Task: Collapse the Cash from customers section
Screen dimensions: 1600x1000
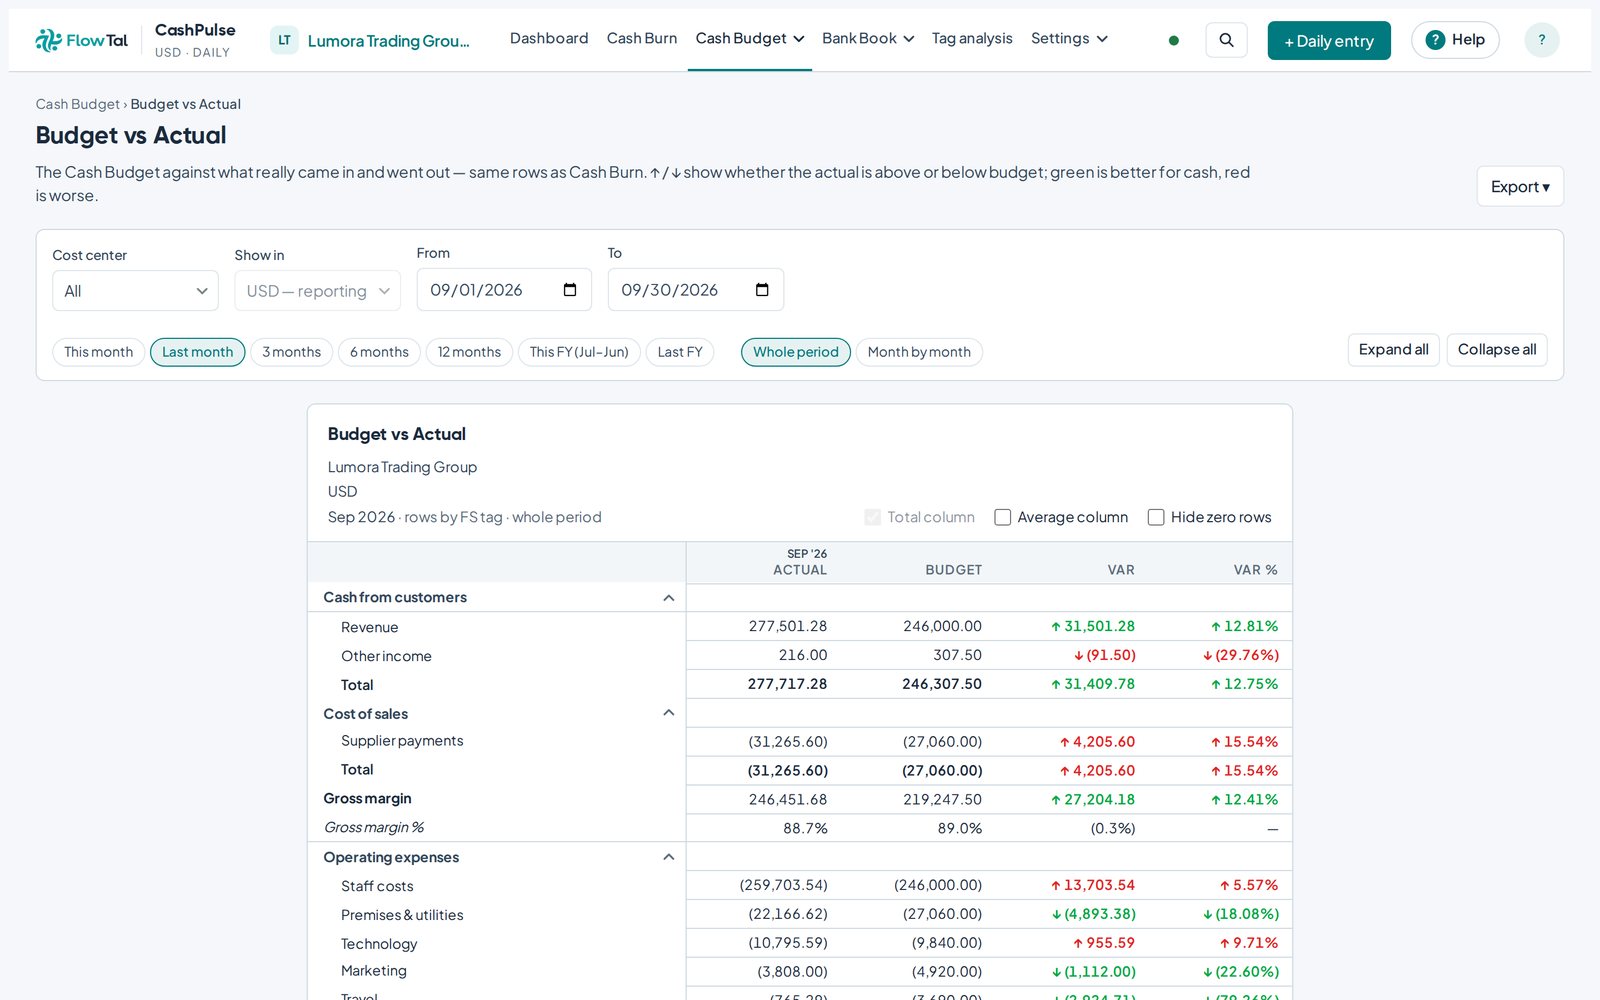Action: tap(669, 598)
